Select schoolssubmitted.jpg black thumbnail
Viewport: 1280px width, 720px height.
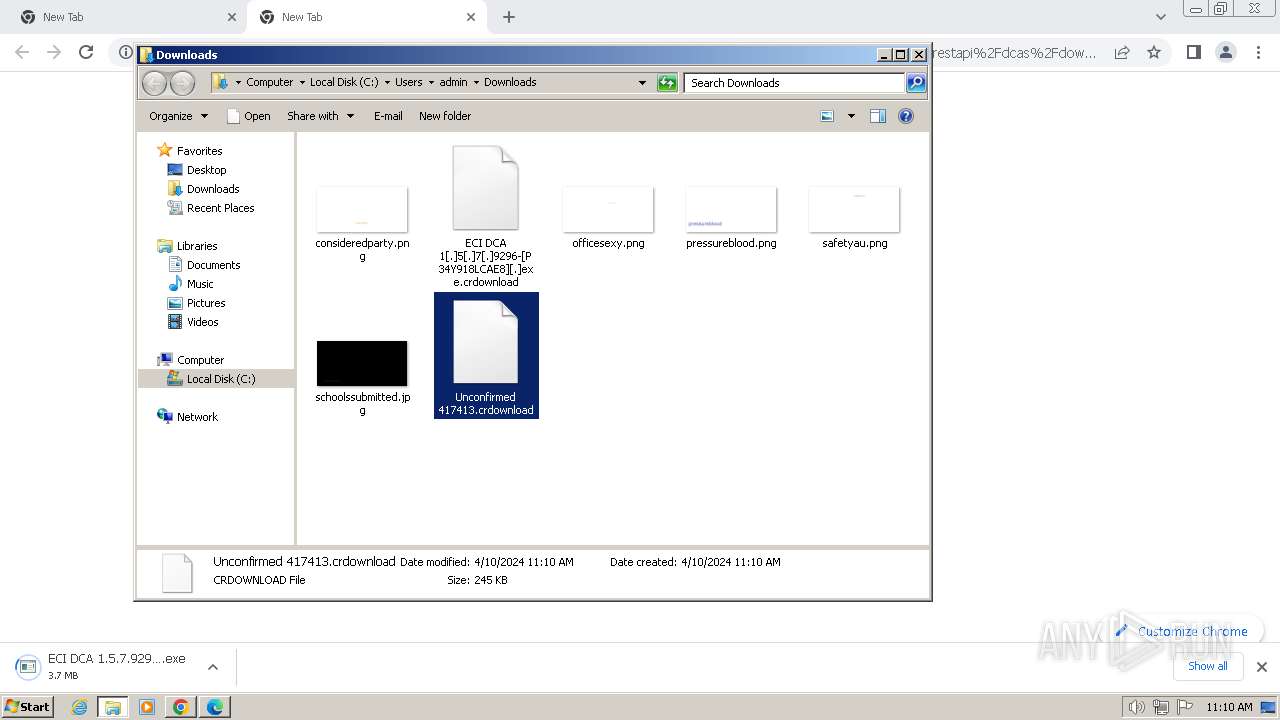pos(362,363)
